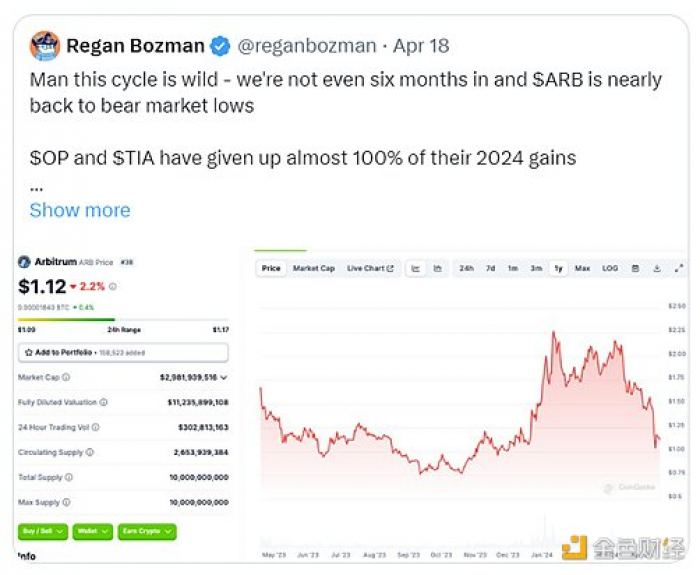The height and width of the screenshot is (575, 700).
Task: Click the Market Cap info icon
Action: [x=66, y=377]
